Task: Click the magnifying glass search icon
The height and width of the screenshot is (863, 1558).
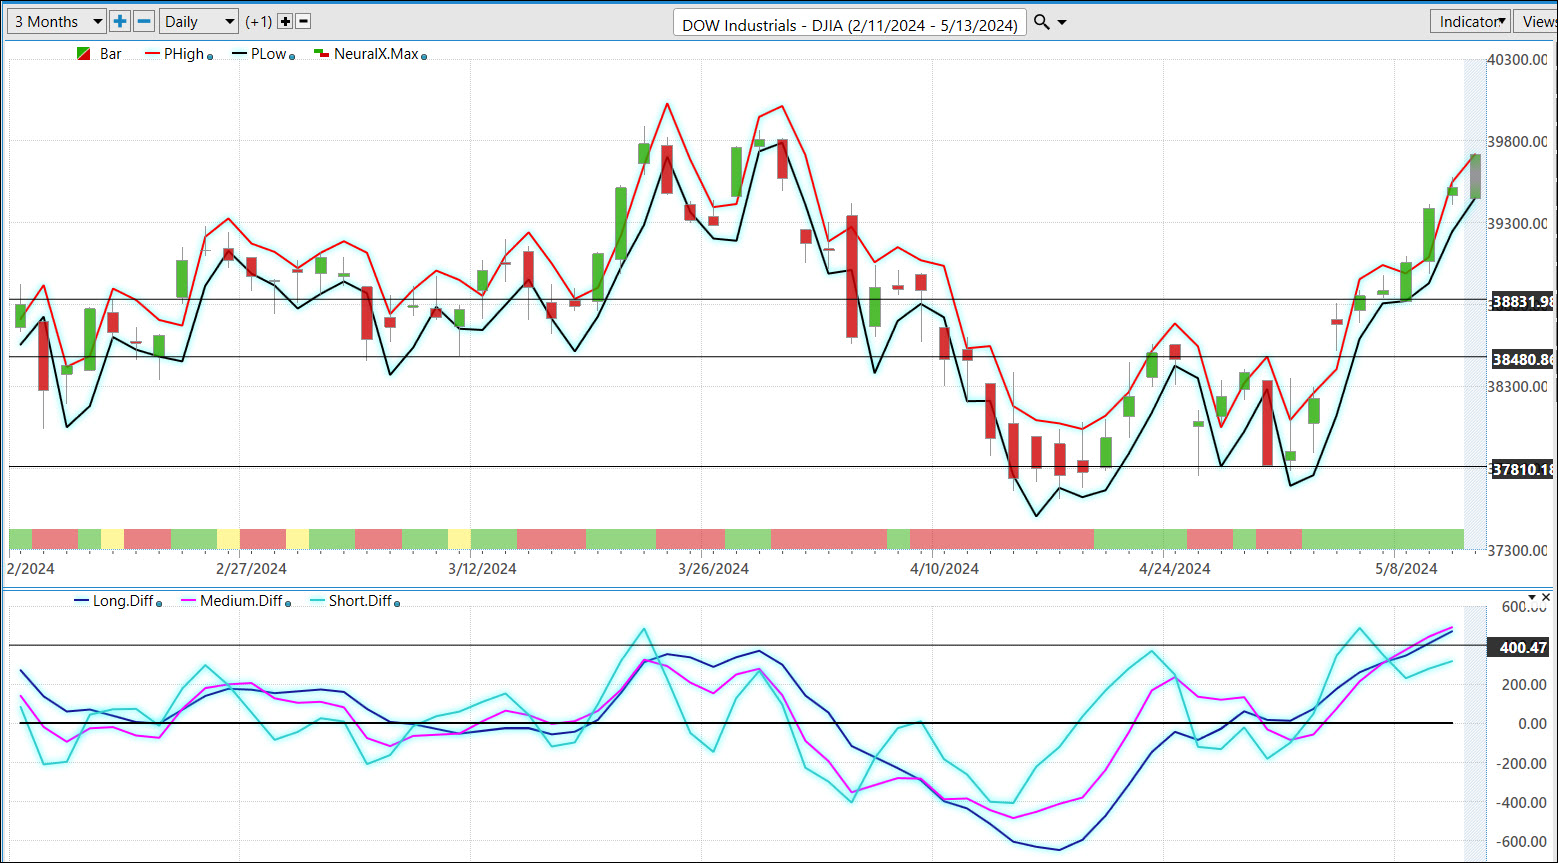Action: tap(1041, 22)
